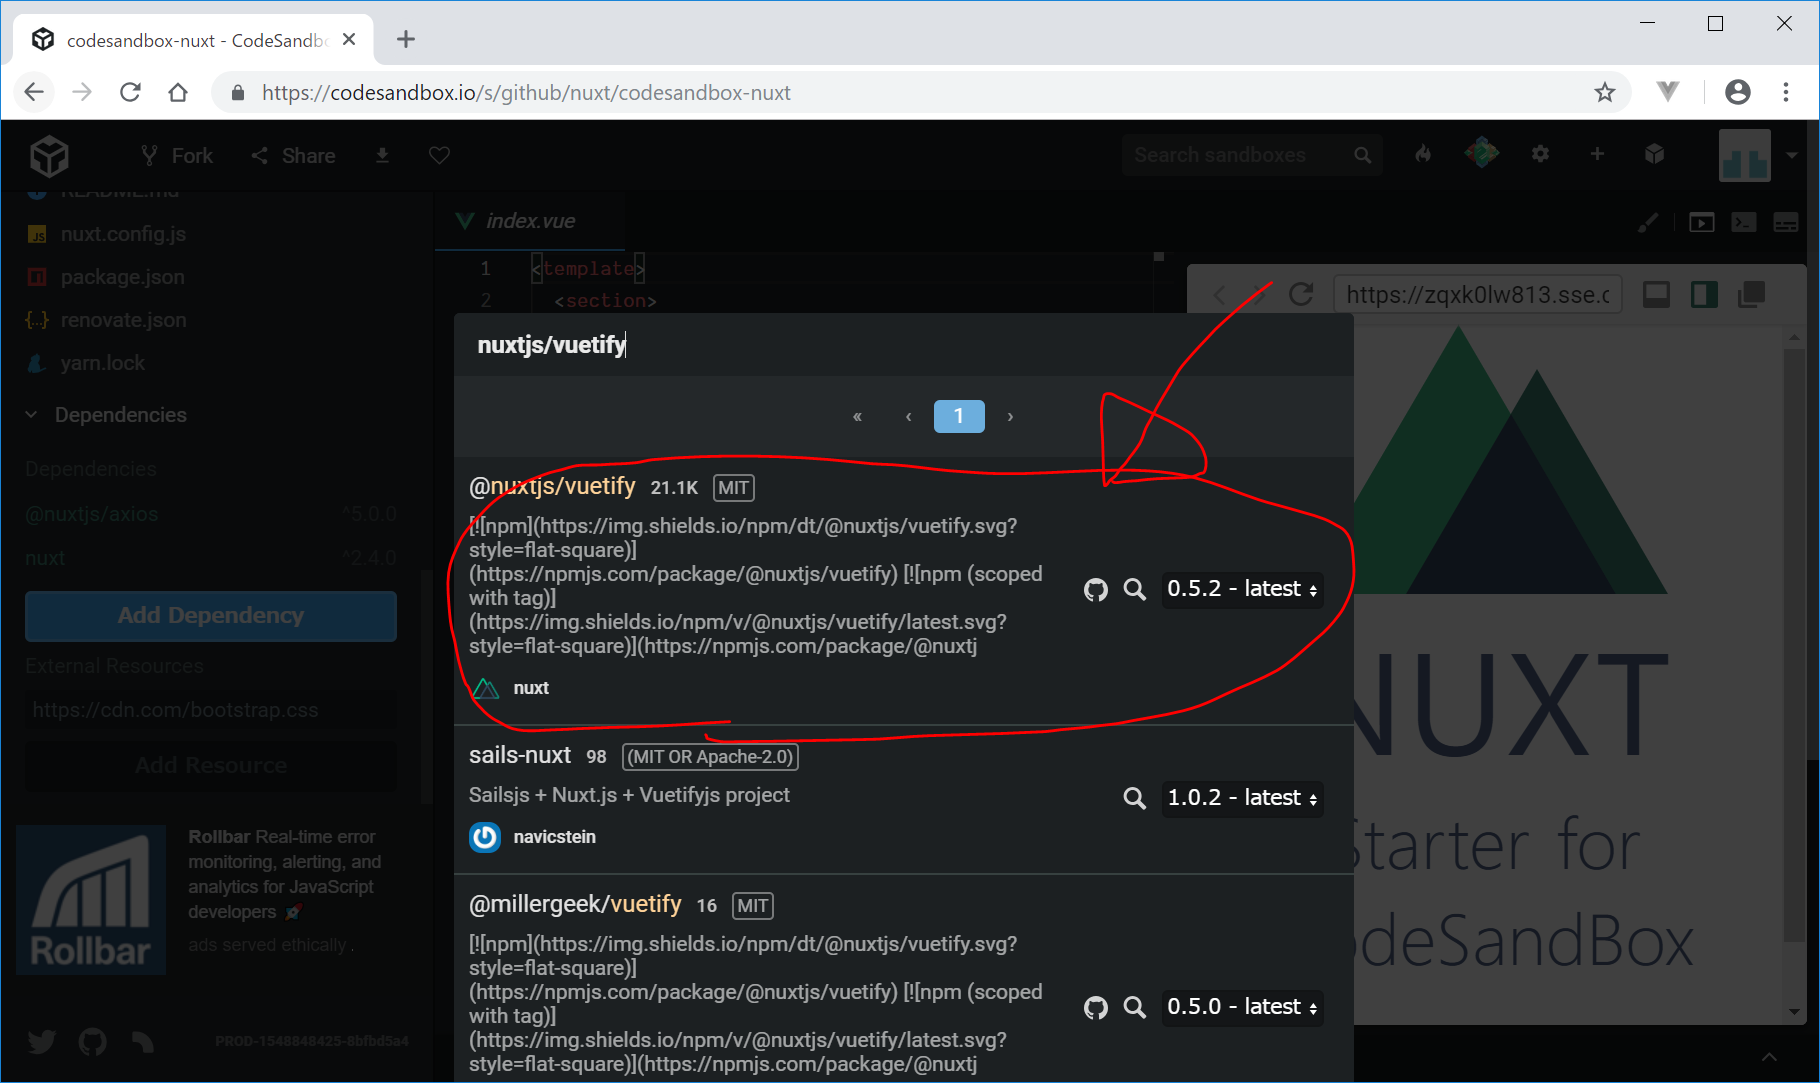Image resolution: width=1820 pixels, height=1083 pixels.
Task: Click the browser address bar URL
Action: coord(526,92)
